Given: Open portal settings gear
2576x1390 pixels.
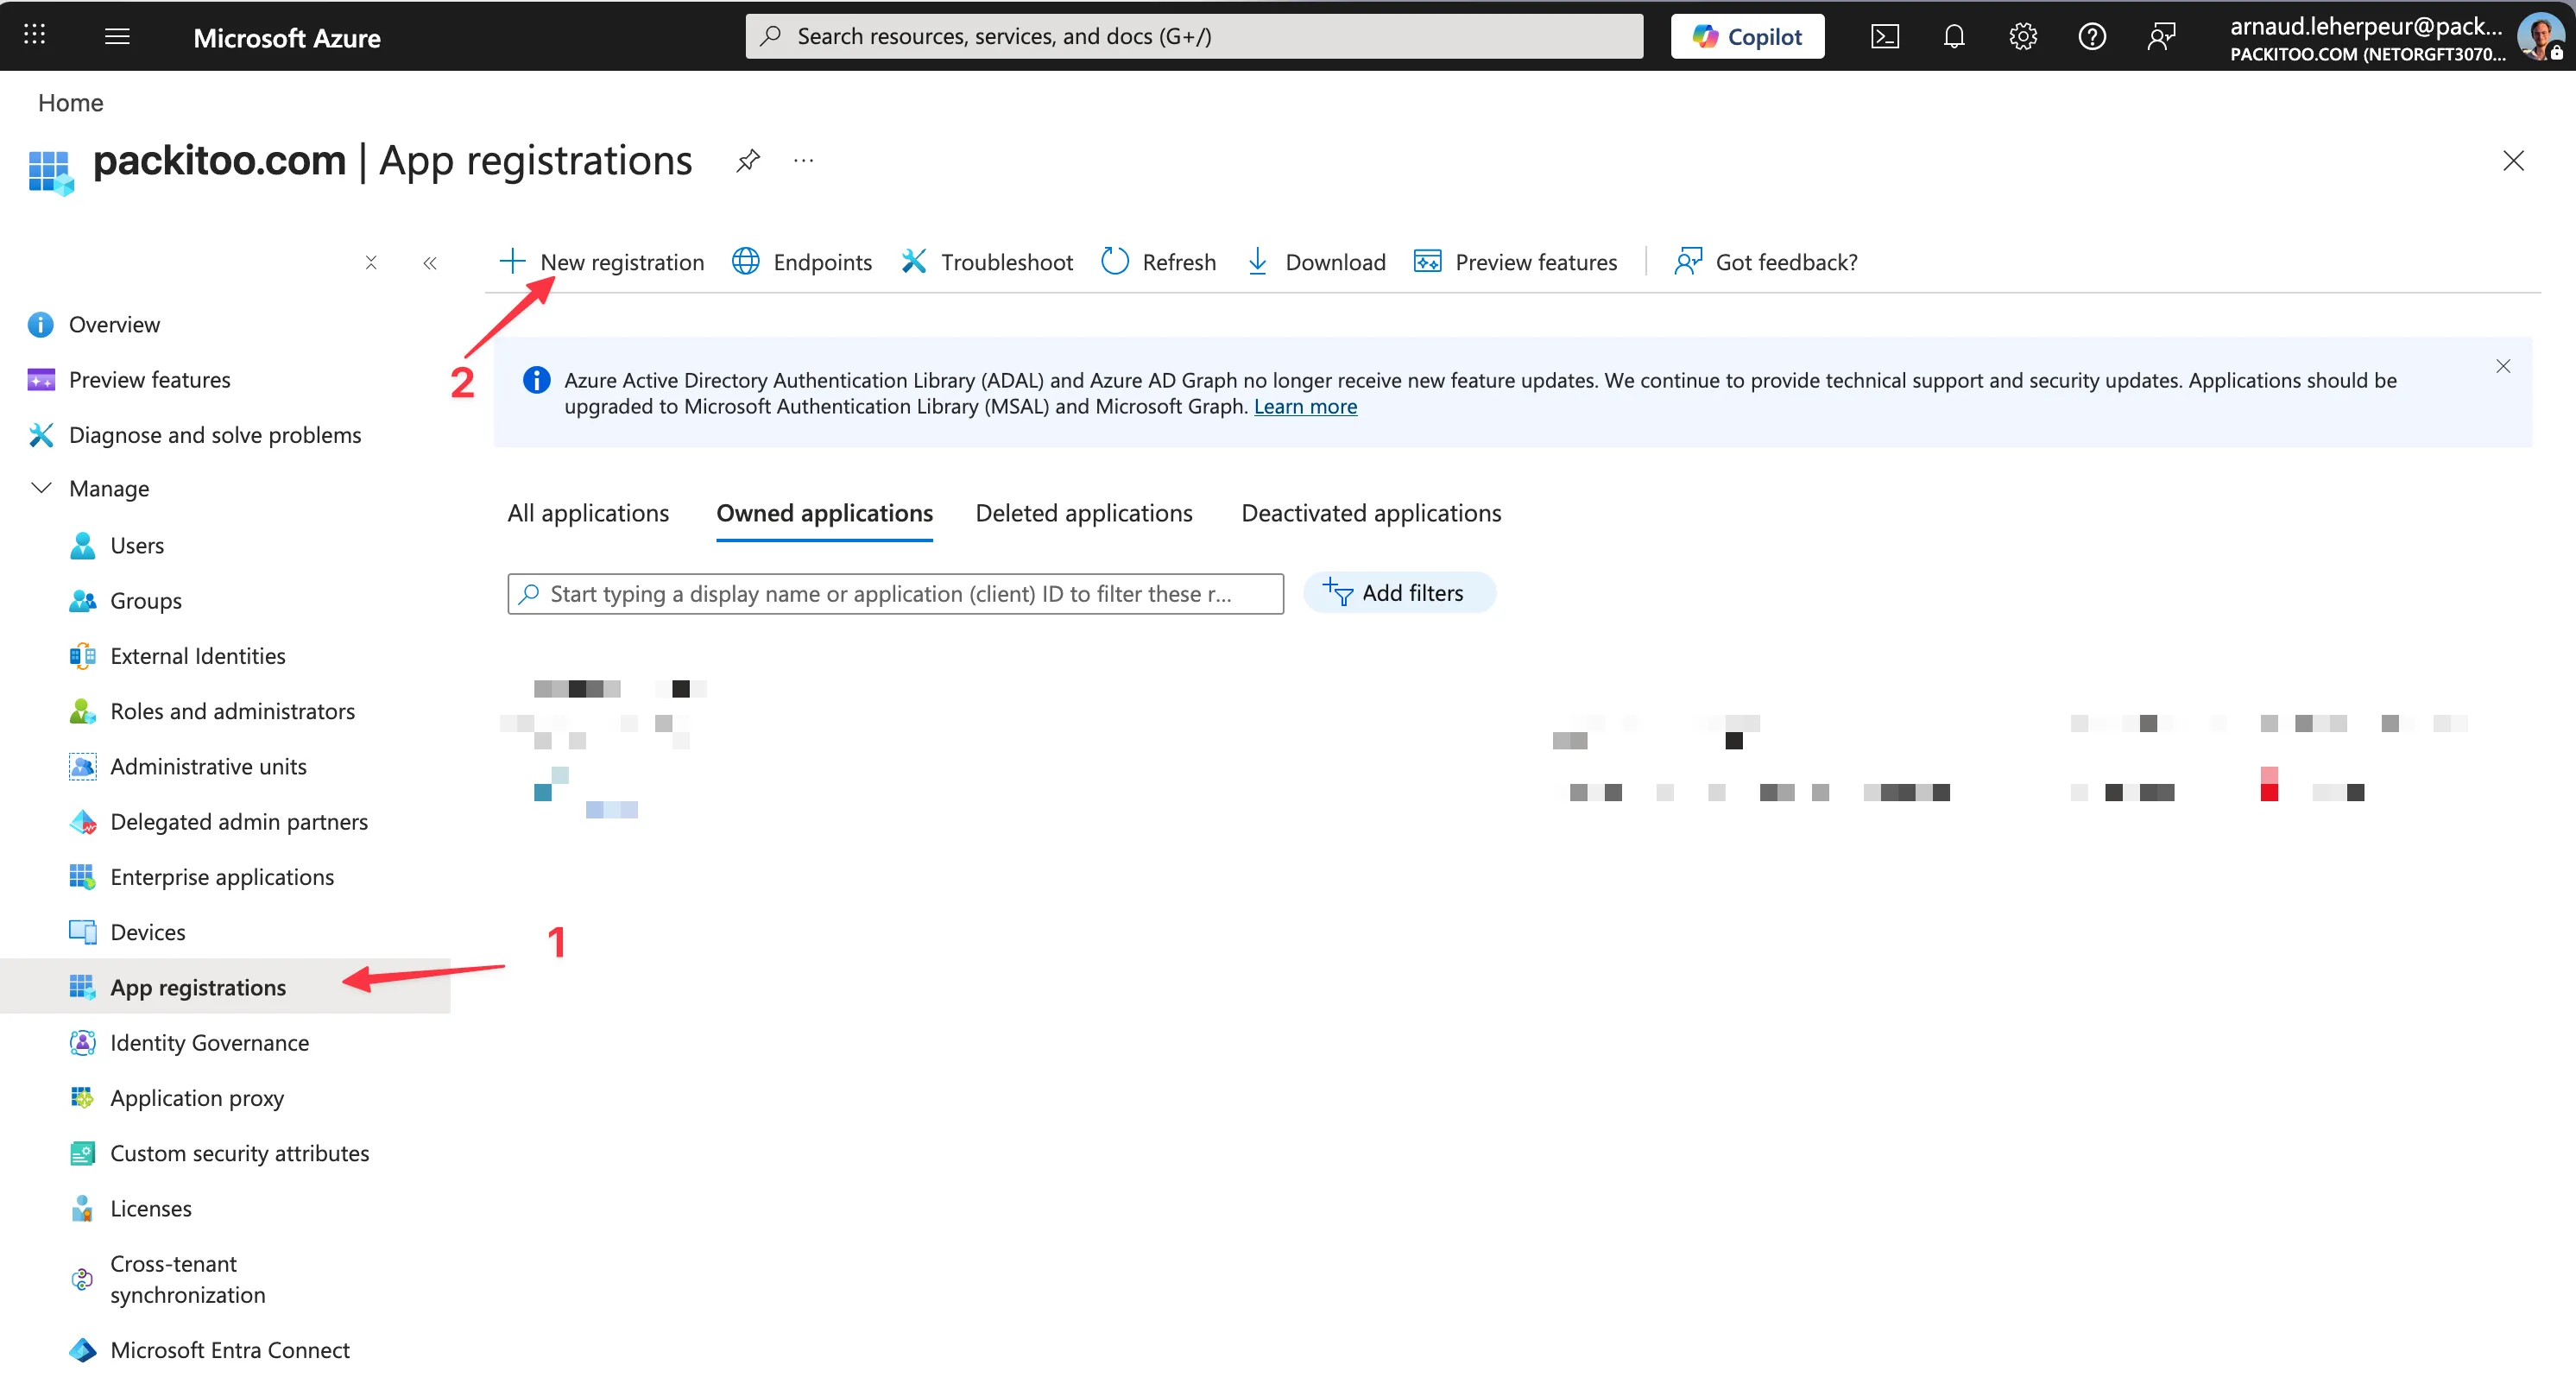Looking at the screenshot, I should [2023, 36].
